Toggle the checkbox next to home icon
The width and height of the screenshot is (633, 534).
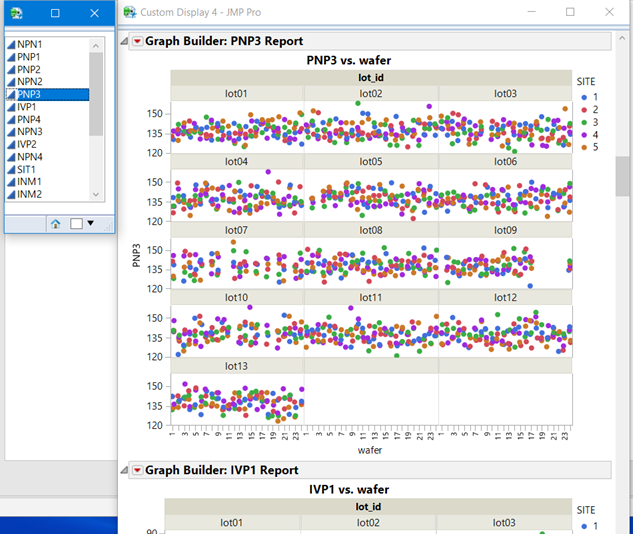click(76, 223)
